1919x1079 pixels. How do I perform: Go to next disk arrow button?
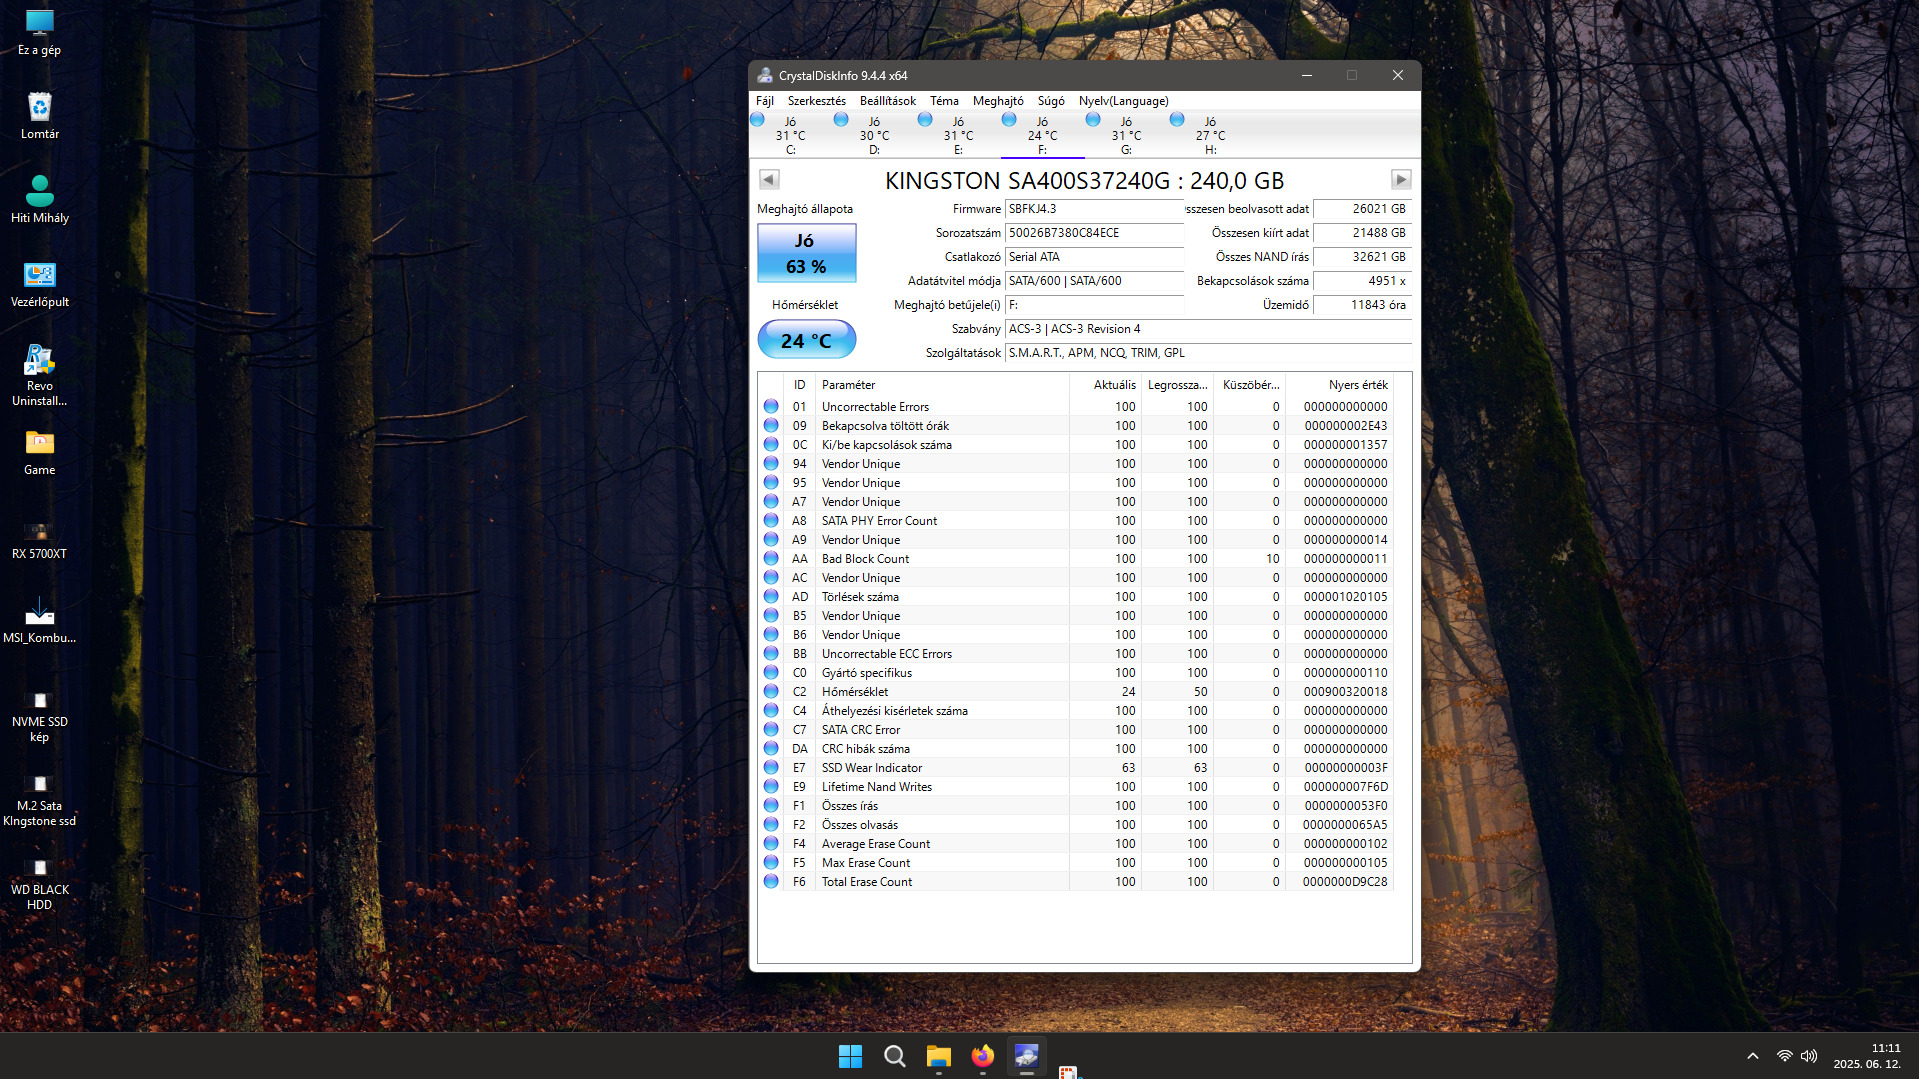1401,179
